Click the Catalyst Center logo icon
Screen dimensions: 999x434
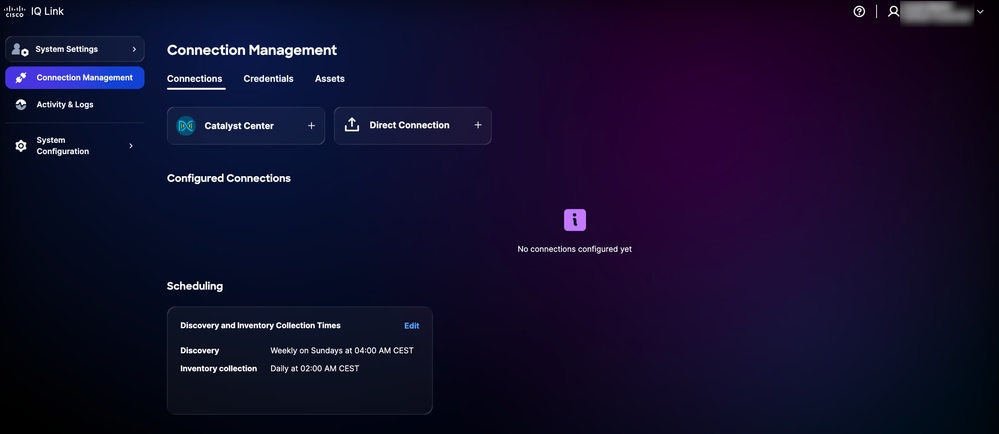185,126
